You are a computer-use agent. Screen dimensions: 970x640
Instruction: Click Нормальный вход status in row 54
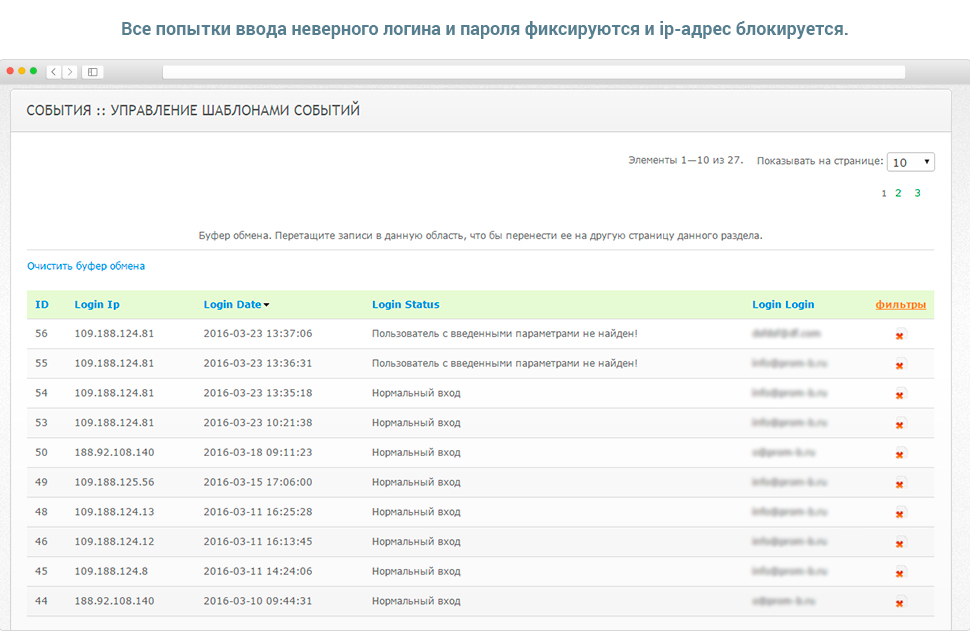[416, 393]
